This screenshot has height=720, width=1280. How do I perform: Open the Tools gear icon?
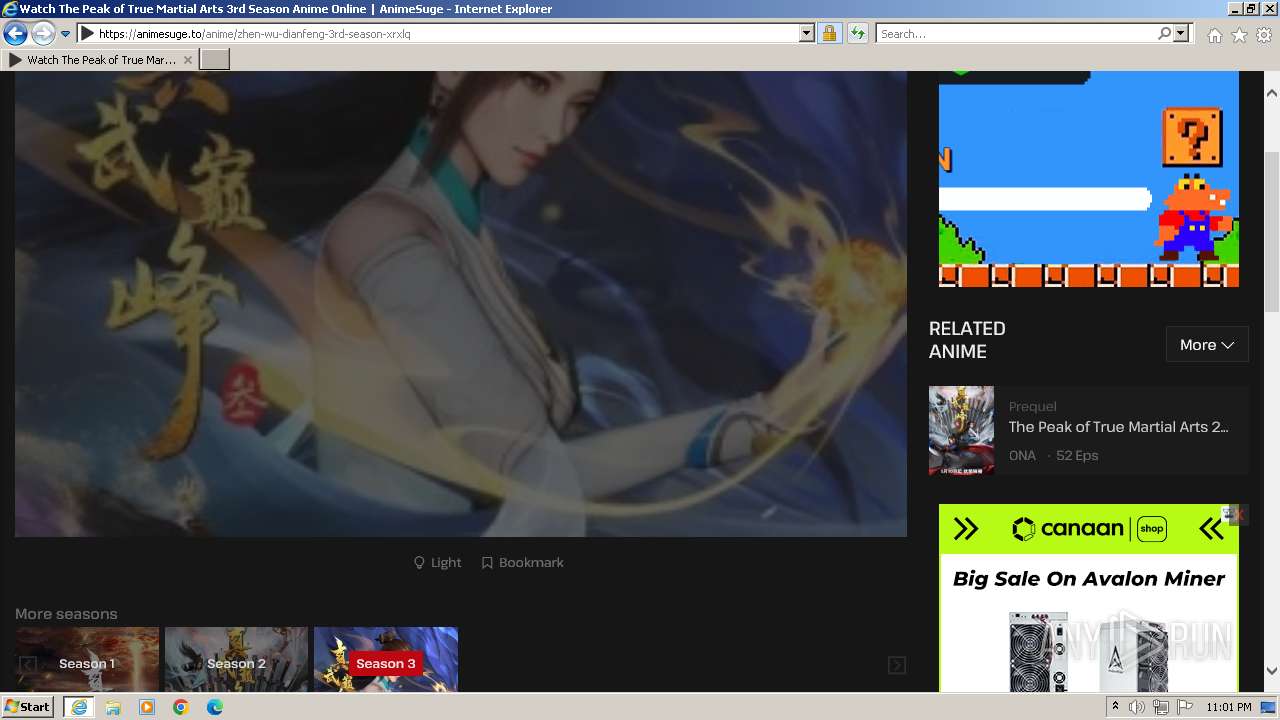click(1264, 35)
